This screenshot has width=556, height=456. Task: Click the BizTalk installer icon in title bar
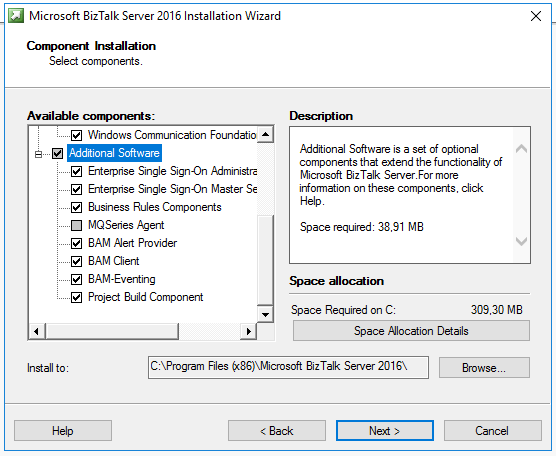pyautogui.click(x=16, y=16)
